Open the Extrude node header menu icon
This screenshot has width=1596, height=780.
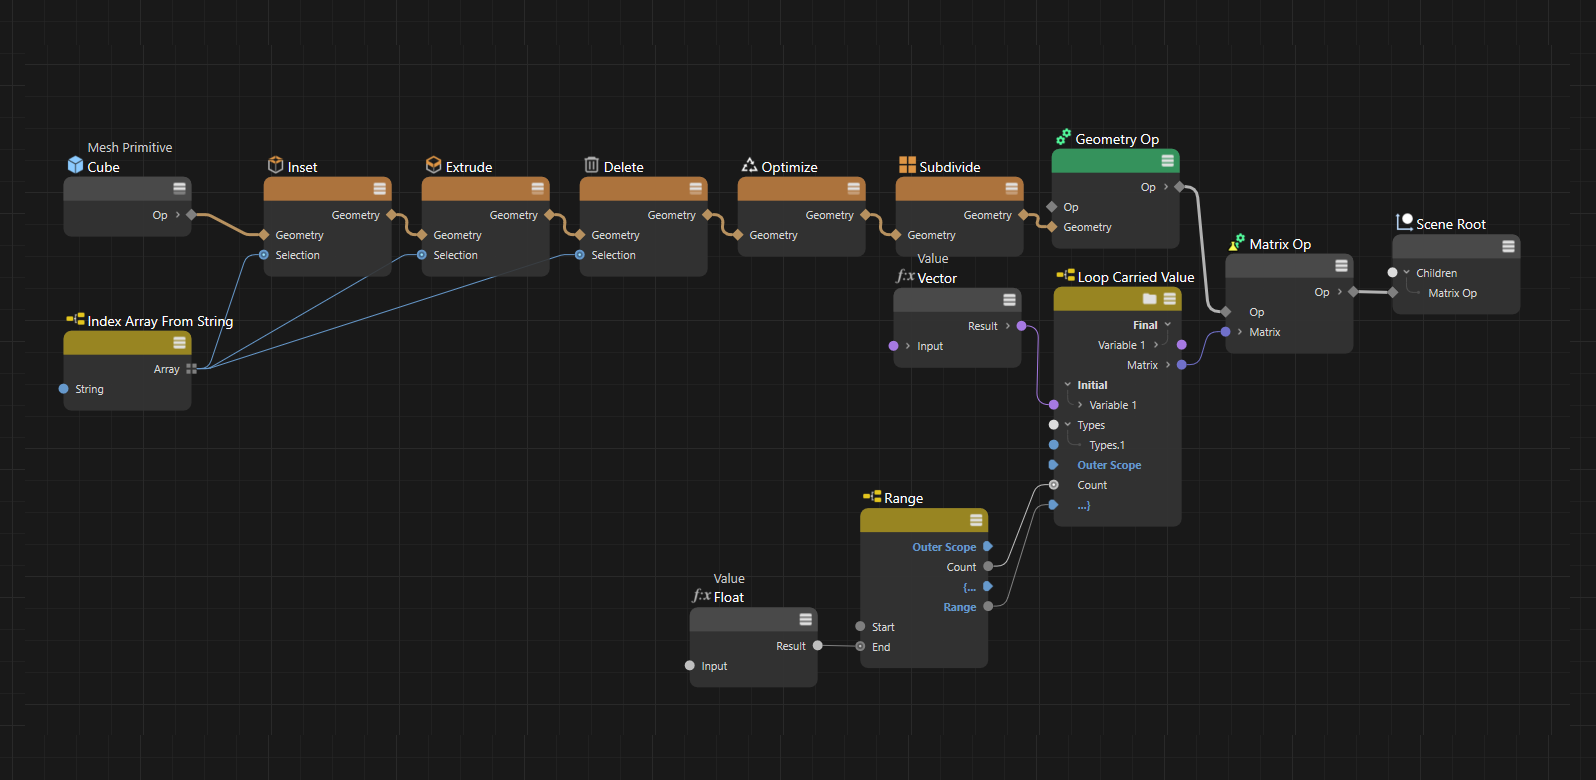(x=538, y=188)
